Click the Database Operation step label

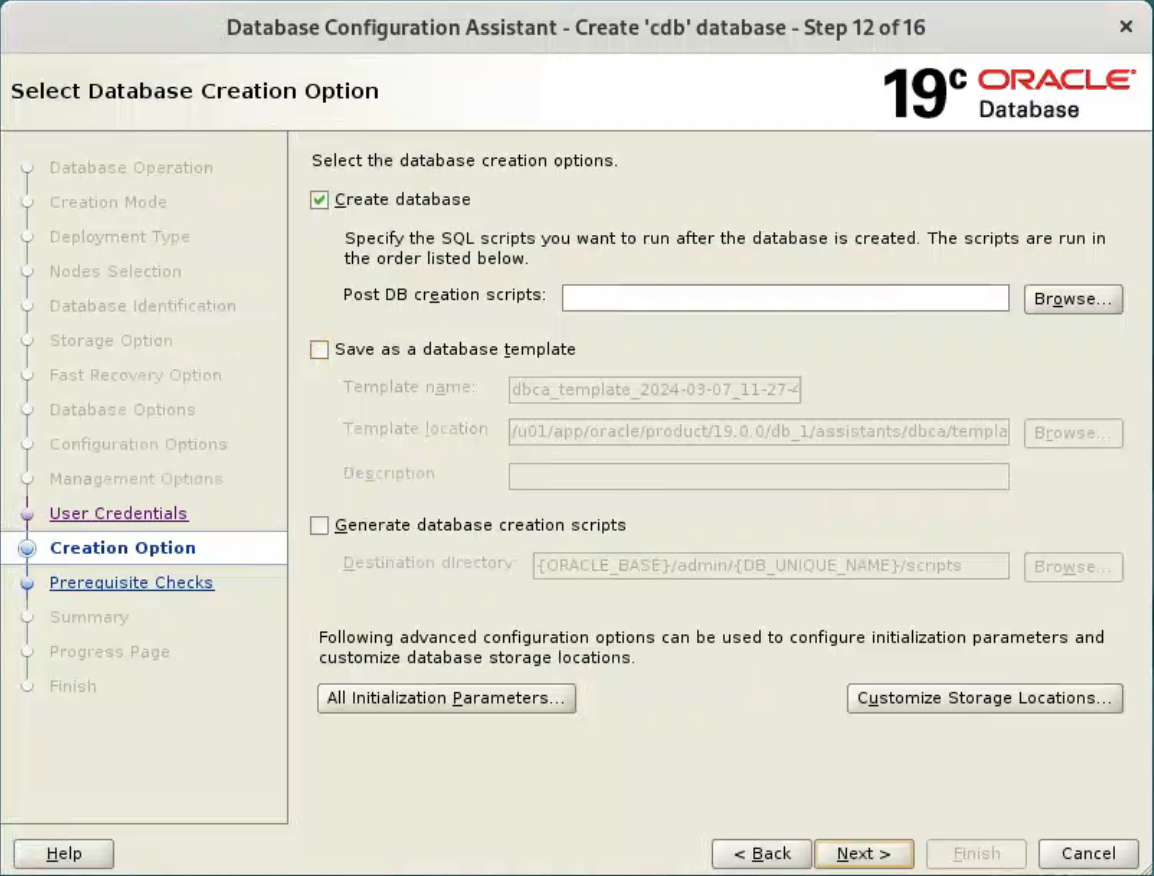(x=131, y=167)
